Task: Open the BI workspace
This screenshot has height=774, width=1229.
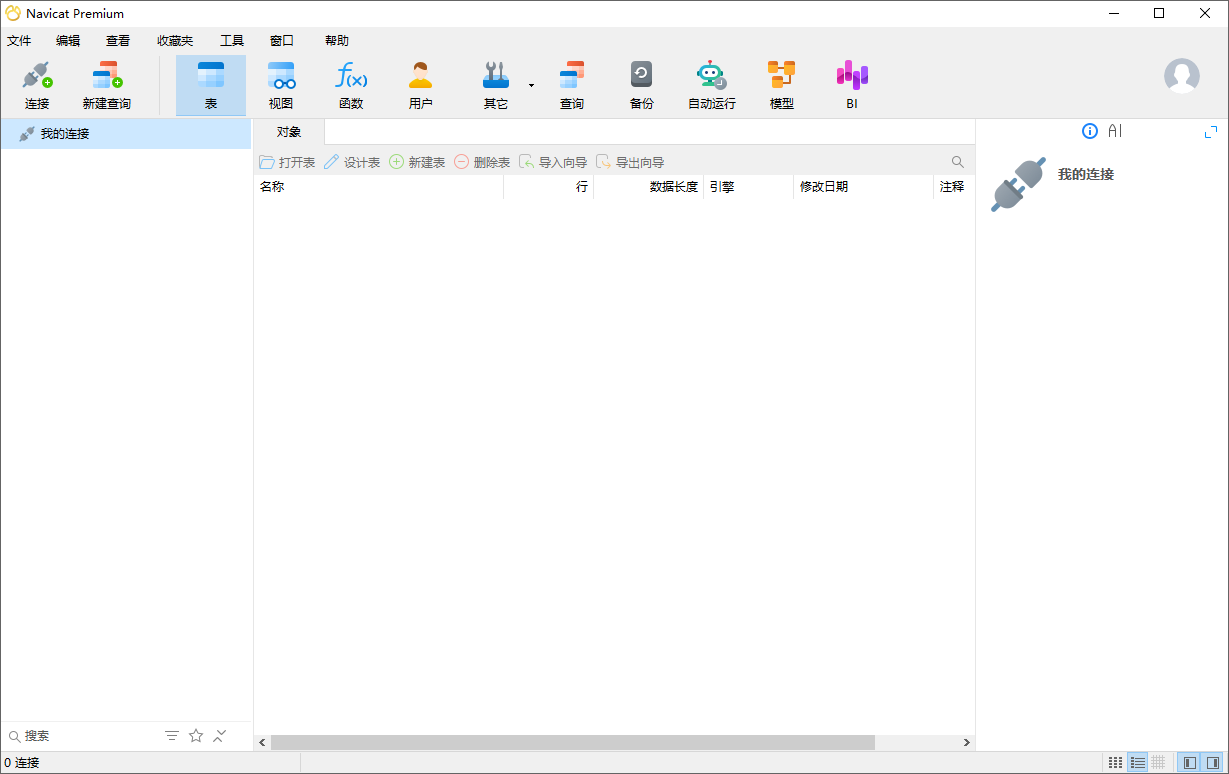Action: (x=851, y=84)
